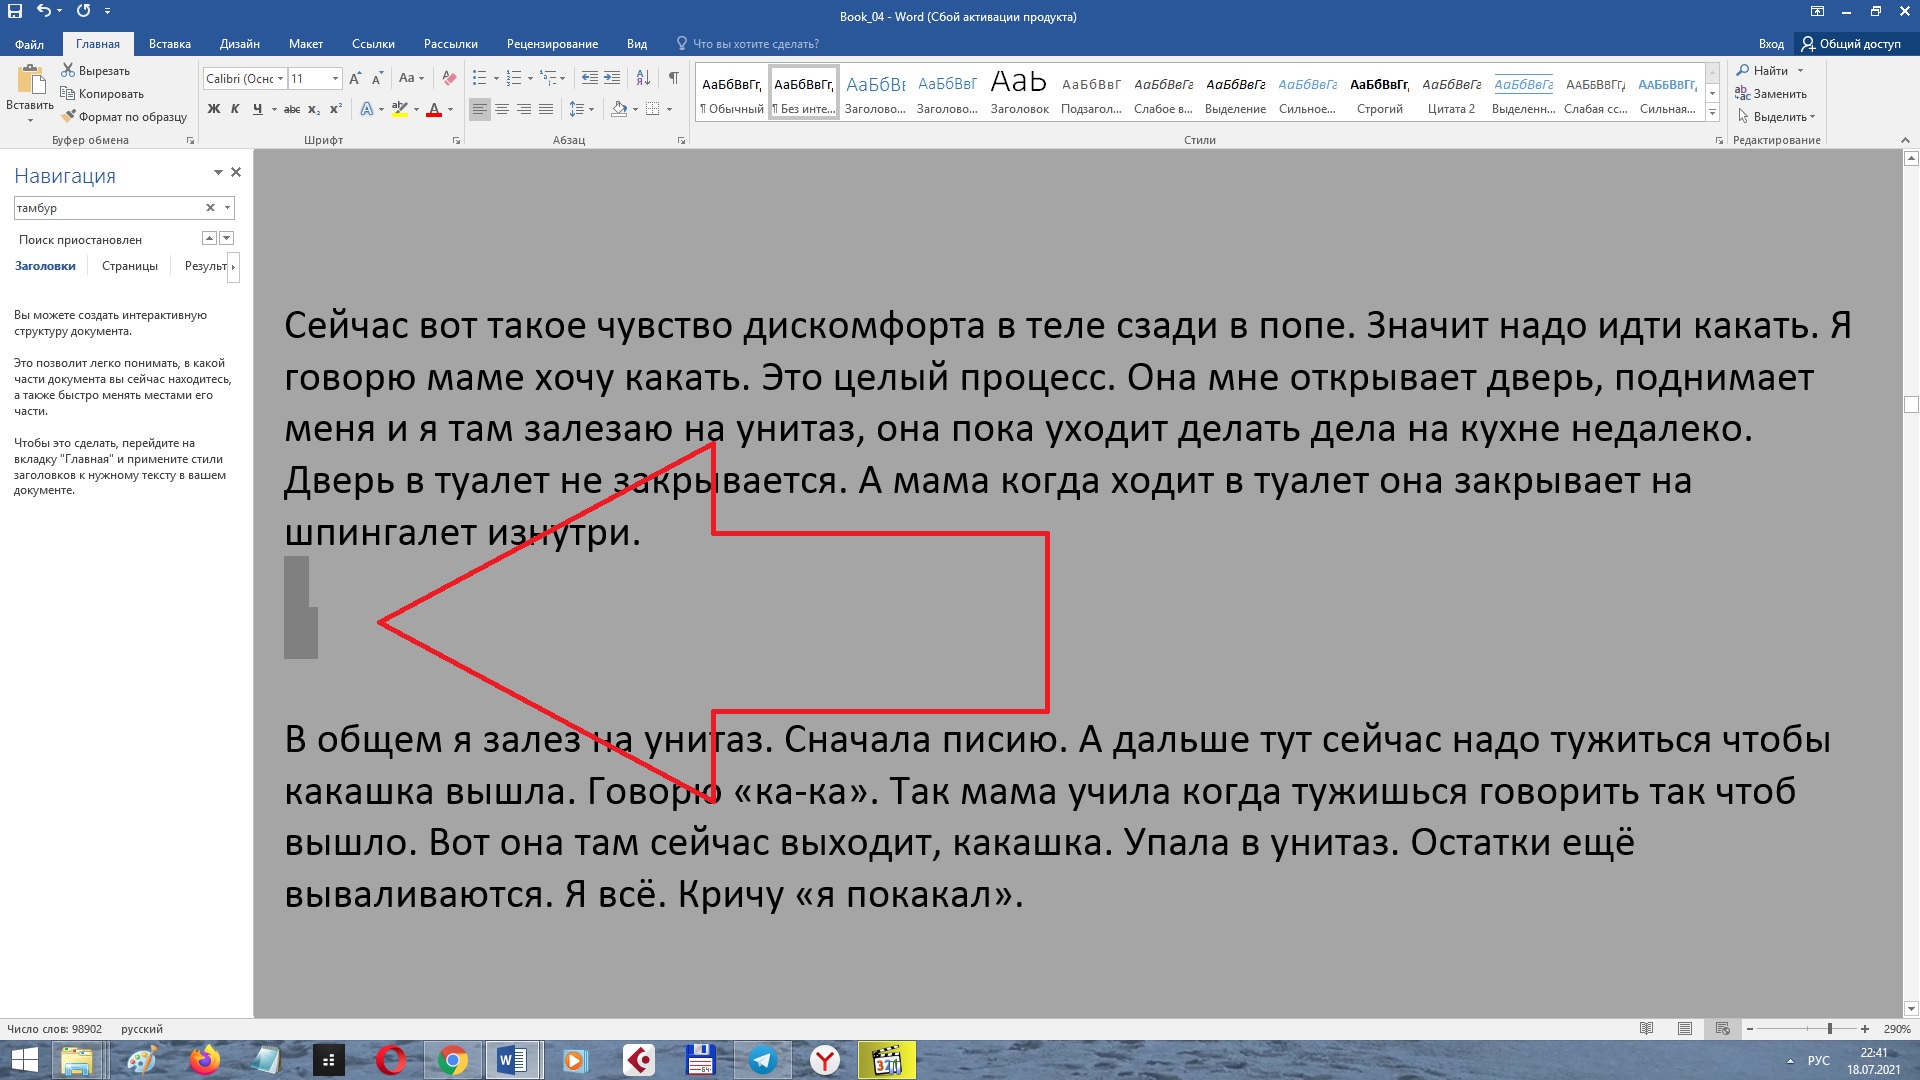Center the text alignment

502,109
